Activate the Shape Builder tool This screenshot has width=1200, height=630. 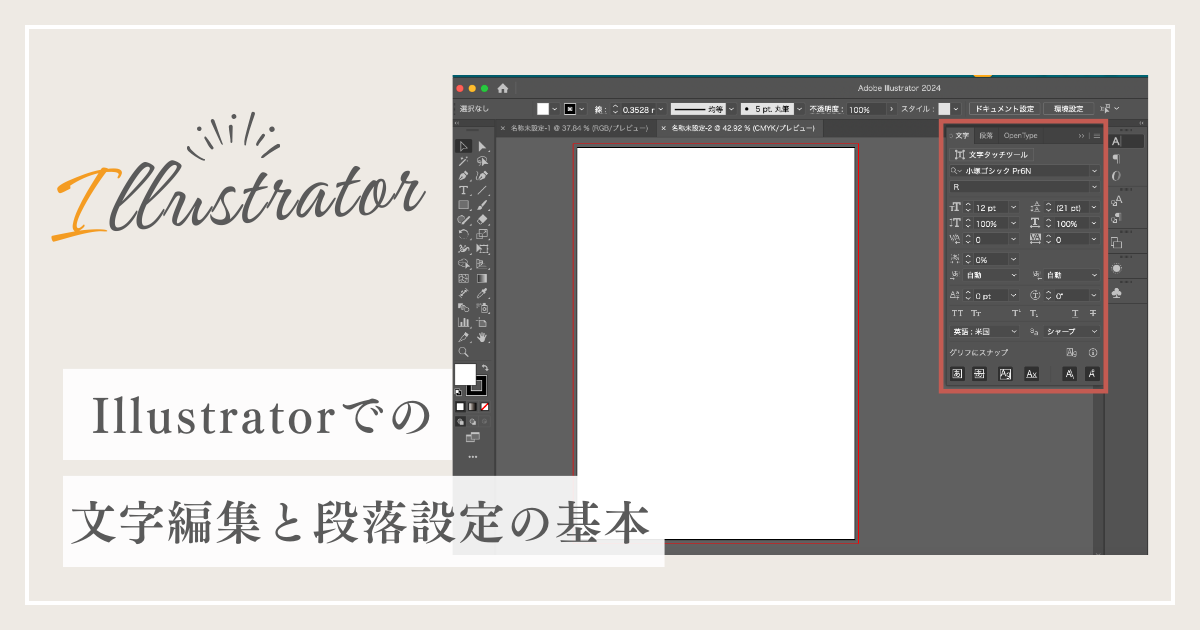(x=464, y=263)
